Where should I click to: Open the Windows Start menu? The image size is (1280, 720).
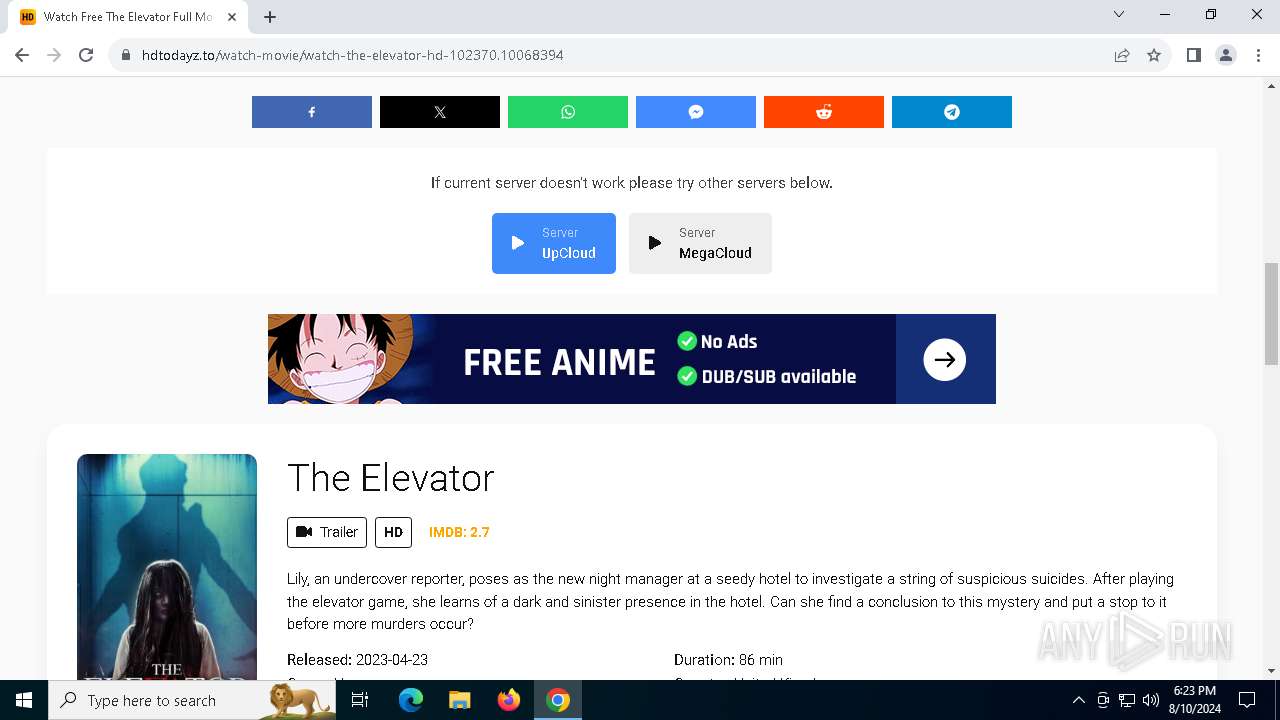coord(24,700)
